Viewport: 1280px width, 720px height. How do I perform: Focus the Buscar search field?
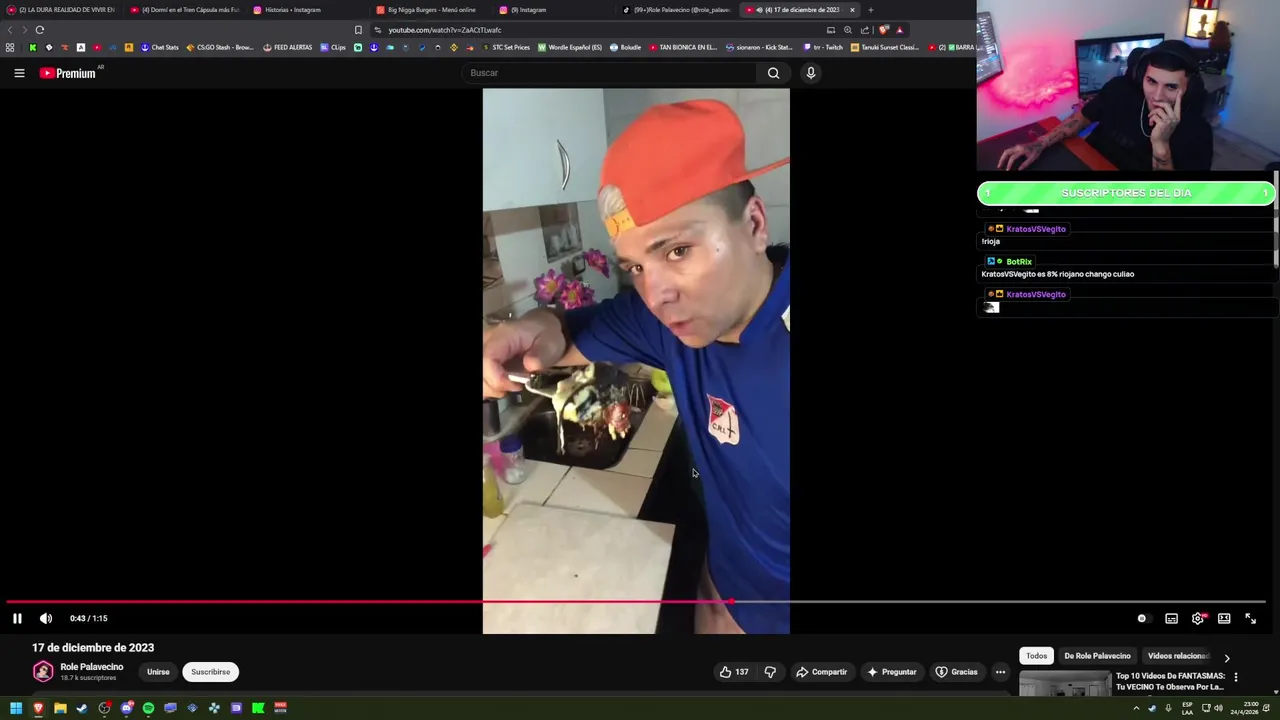610,73
